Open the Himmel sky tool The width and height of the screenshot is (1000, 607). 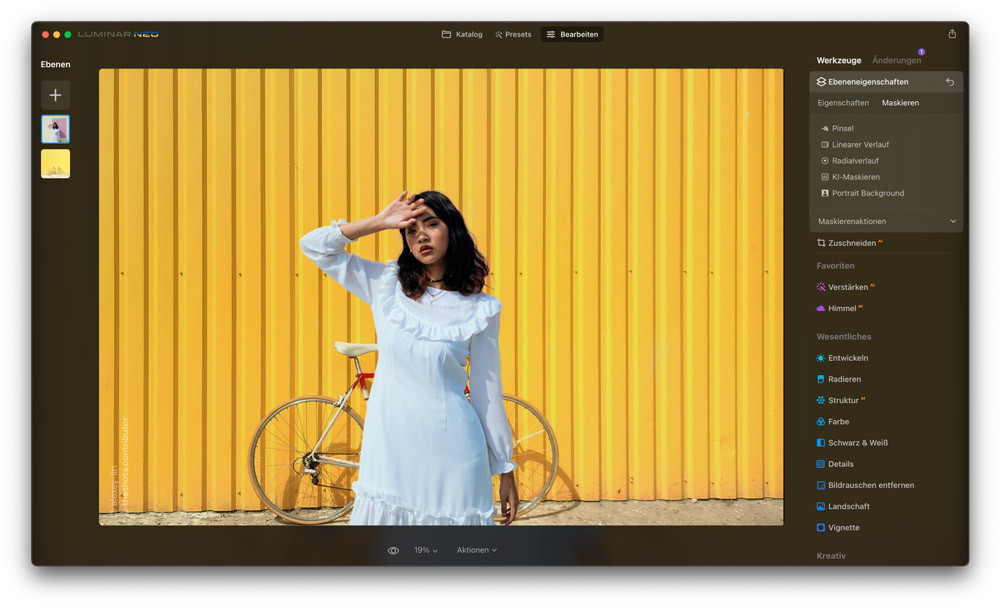coord(839,308)
